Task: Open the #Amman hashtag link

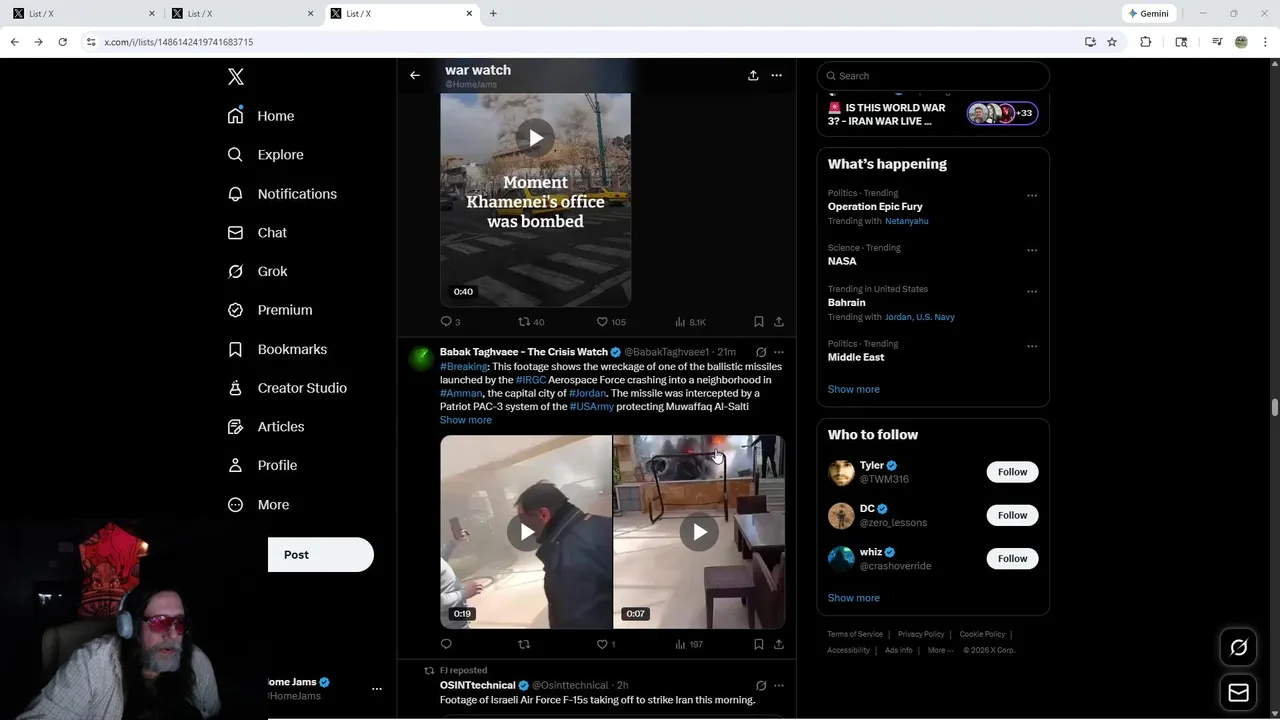Action: (x=461, y=393)
